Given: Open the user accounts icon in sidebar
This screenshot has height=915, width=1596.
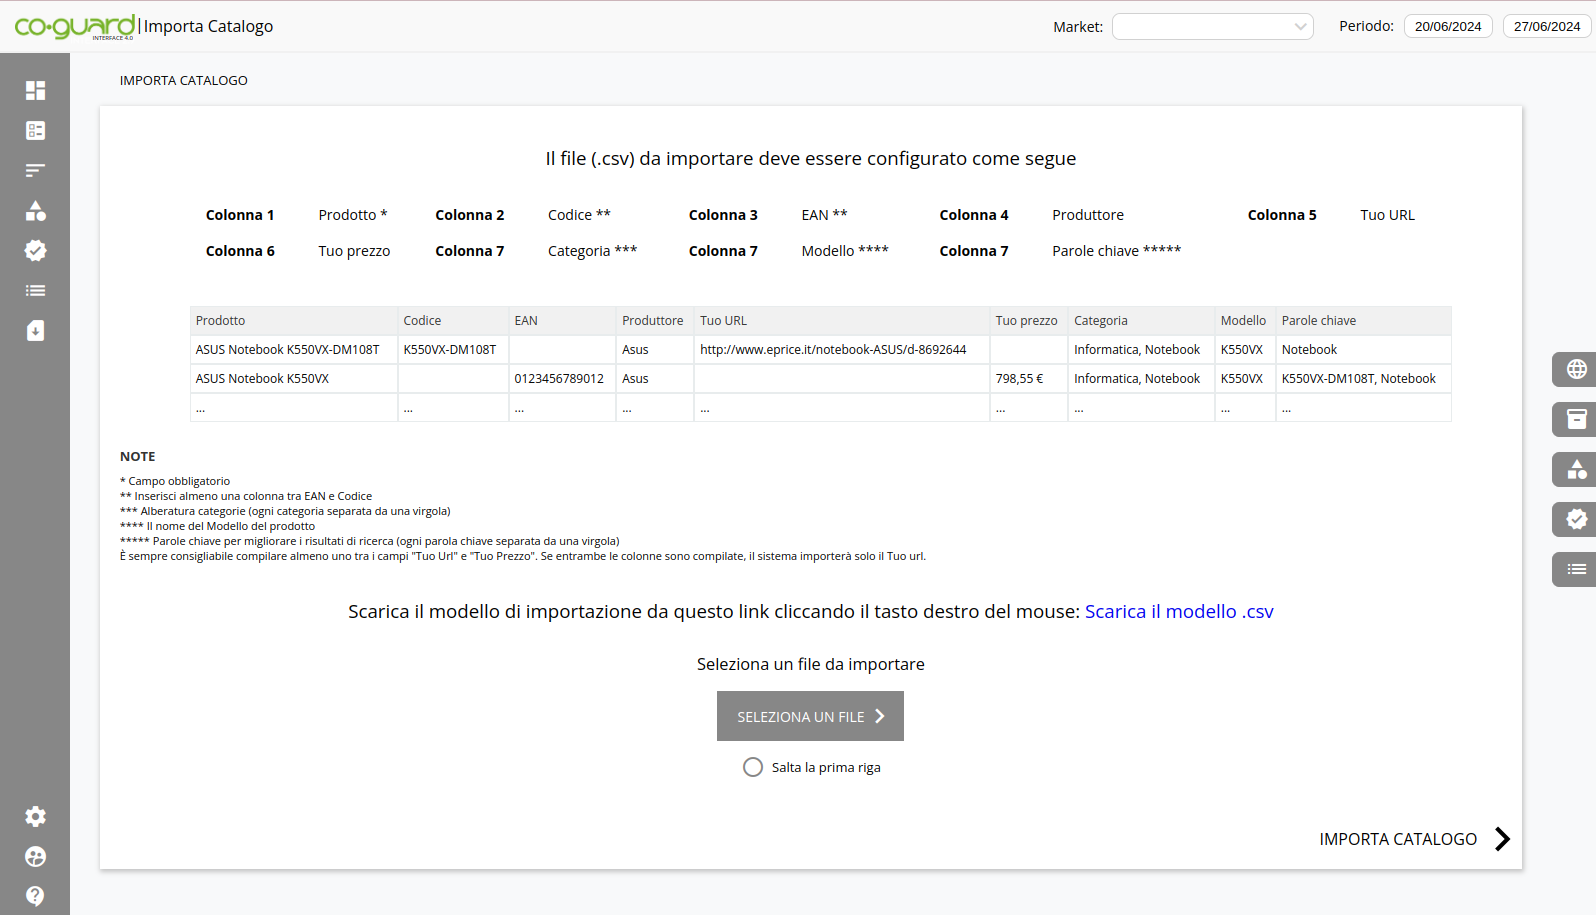Looking at the screenshot, I should 35,857.
